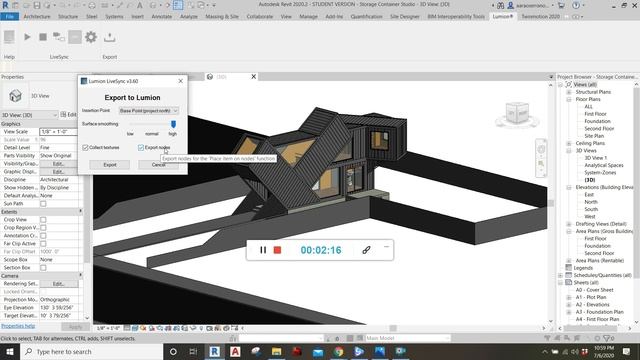This screenshot has width=640, height=360.
Task: Click the Save icon in quick access toolbar
Action: coord(37,5)
